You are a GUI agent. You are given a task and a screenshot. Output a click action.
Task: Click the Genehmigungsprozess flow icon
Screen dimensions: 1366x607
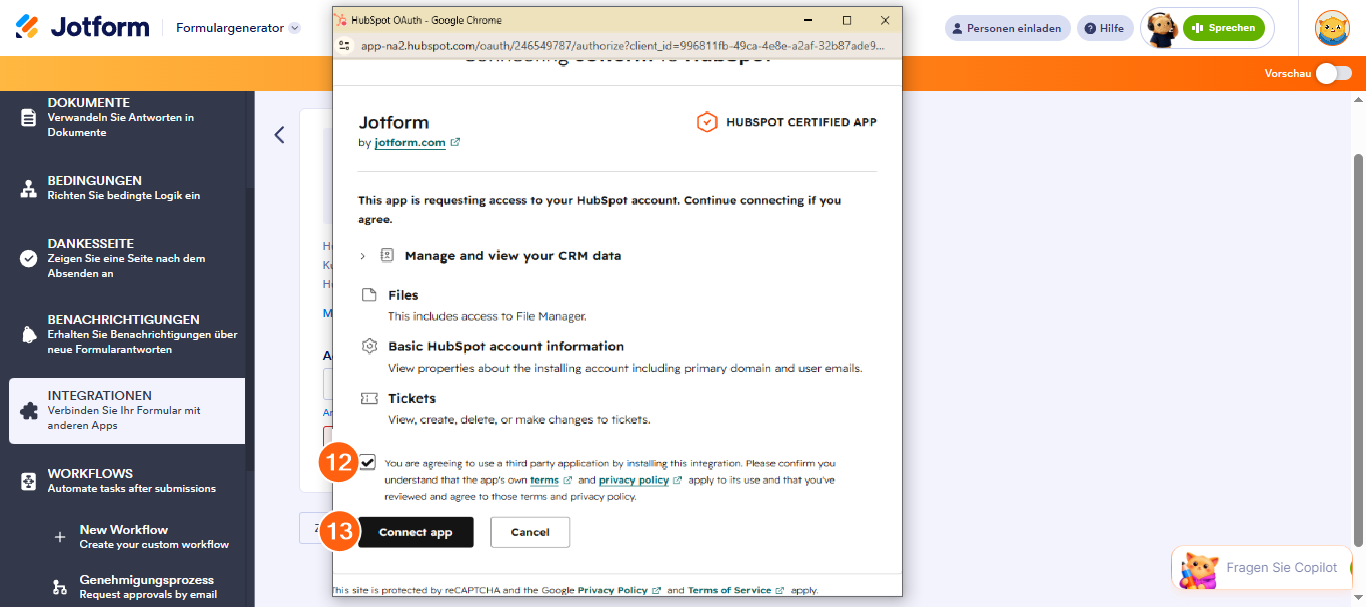pos(60,587)
